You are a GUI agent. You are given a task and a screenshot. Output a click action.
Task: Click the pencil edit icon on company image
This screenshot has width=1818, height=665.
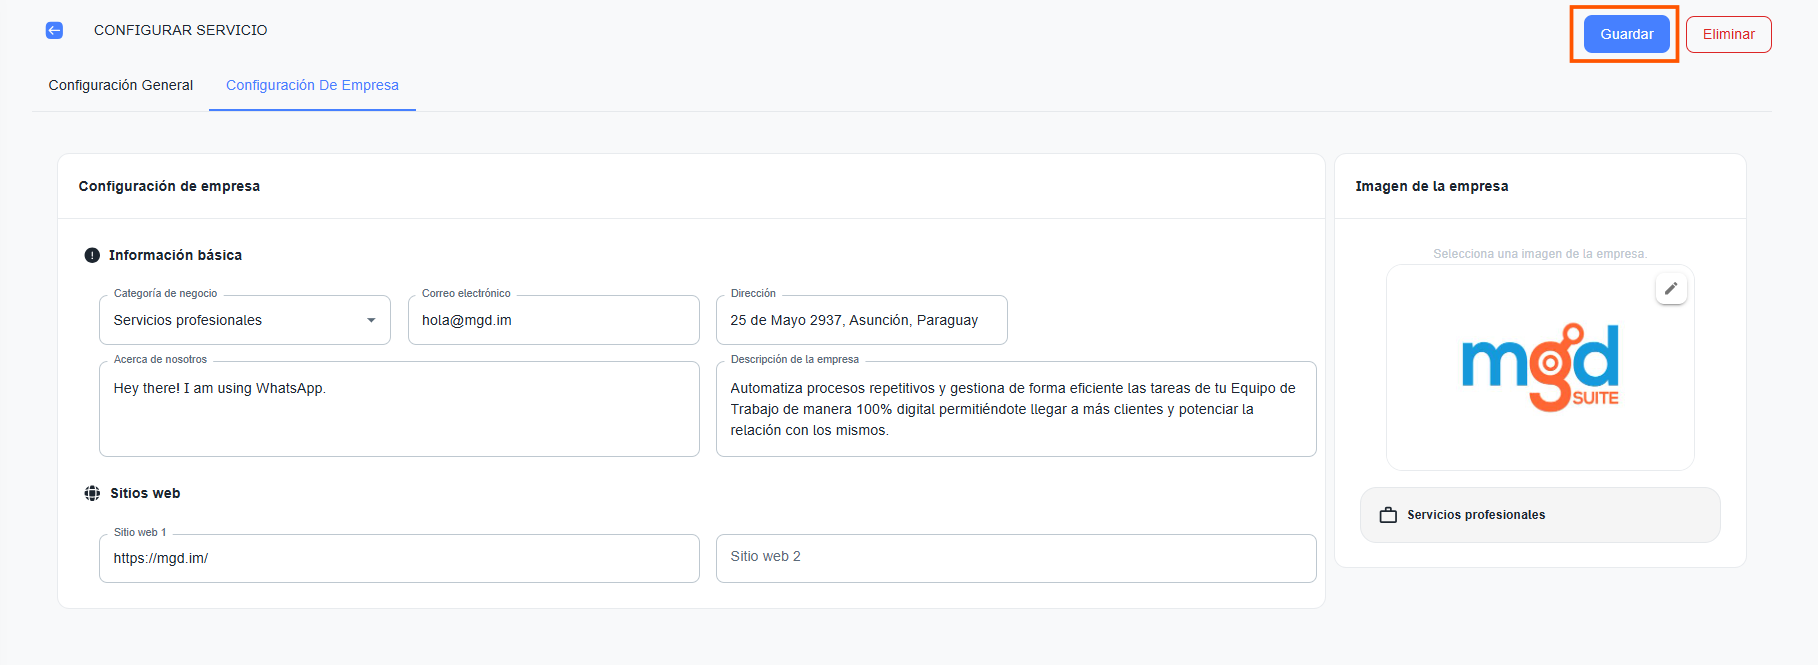[x=1670, y=289]
